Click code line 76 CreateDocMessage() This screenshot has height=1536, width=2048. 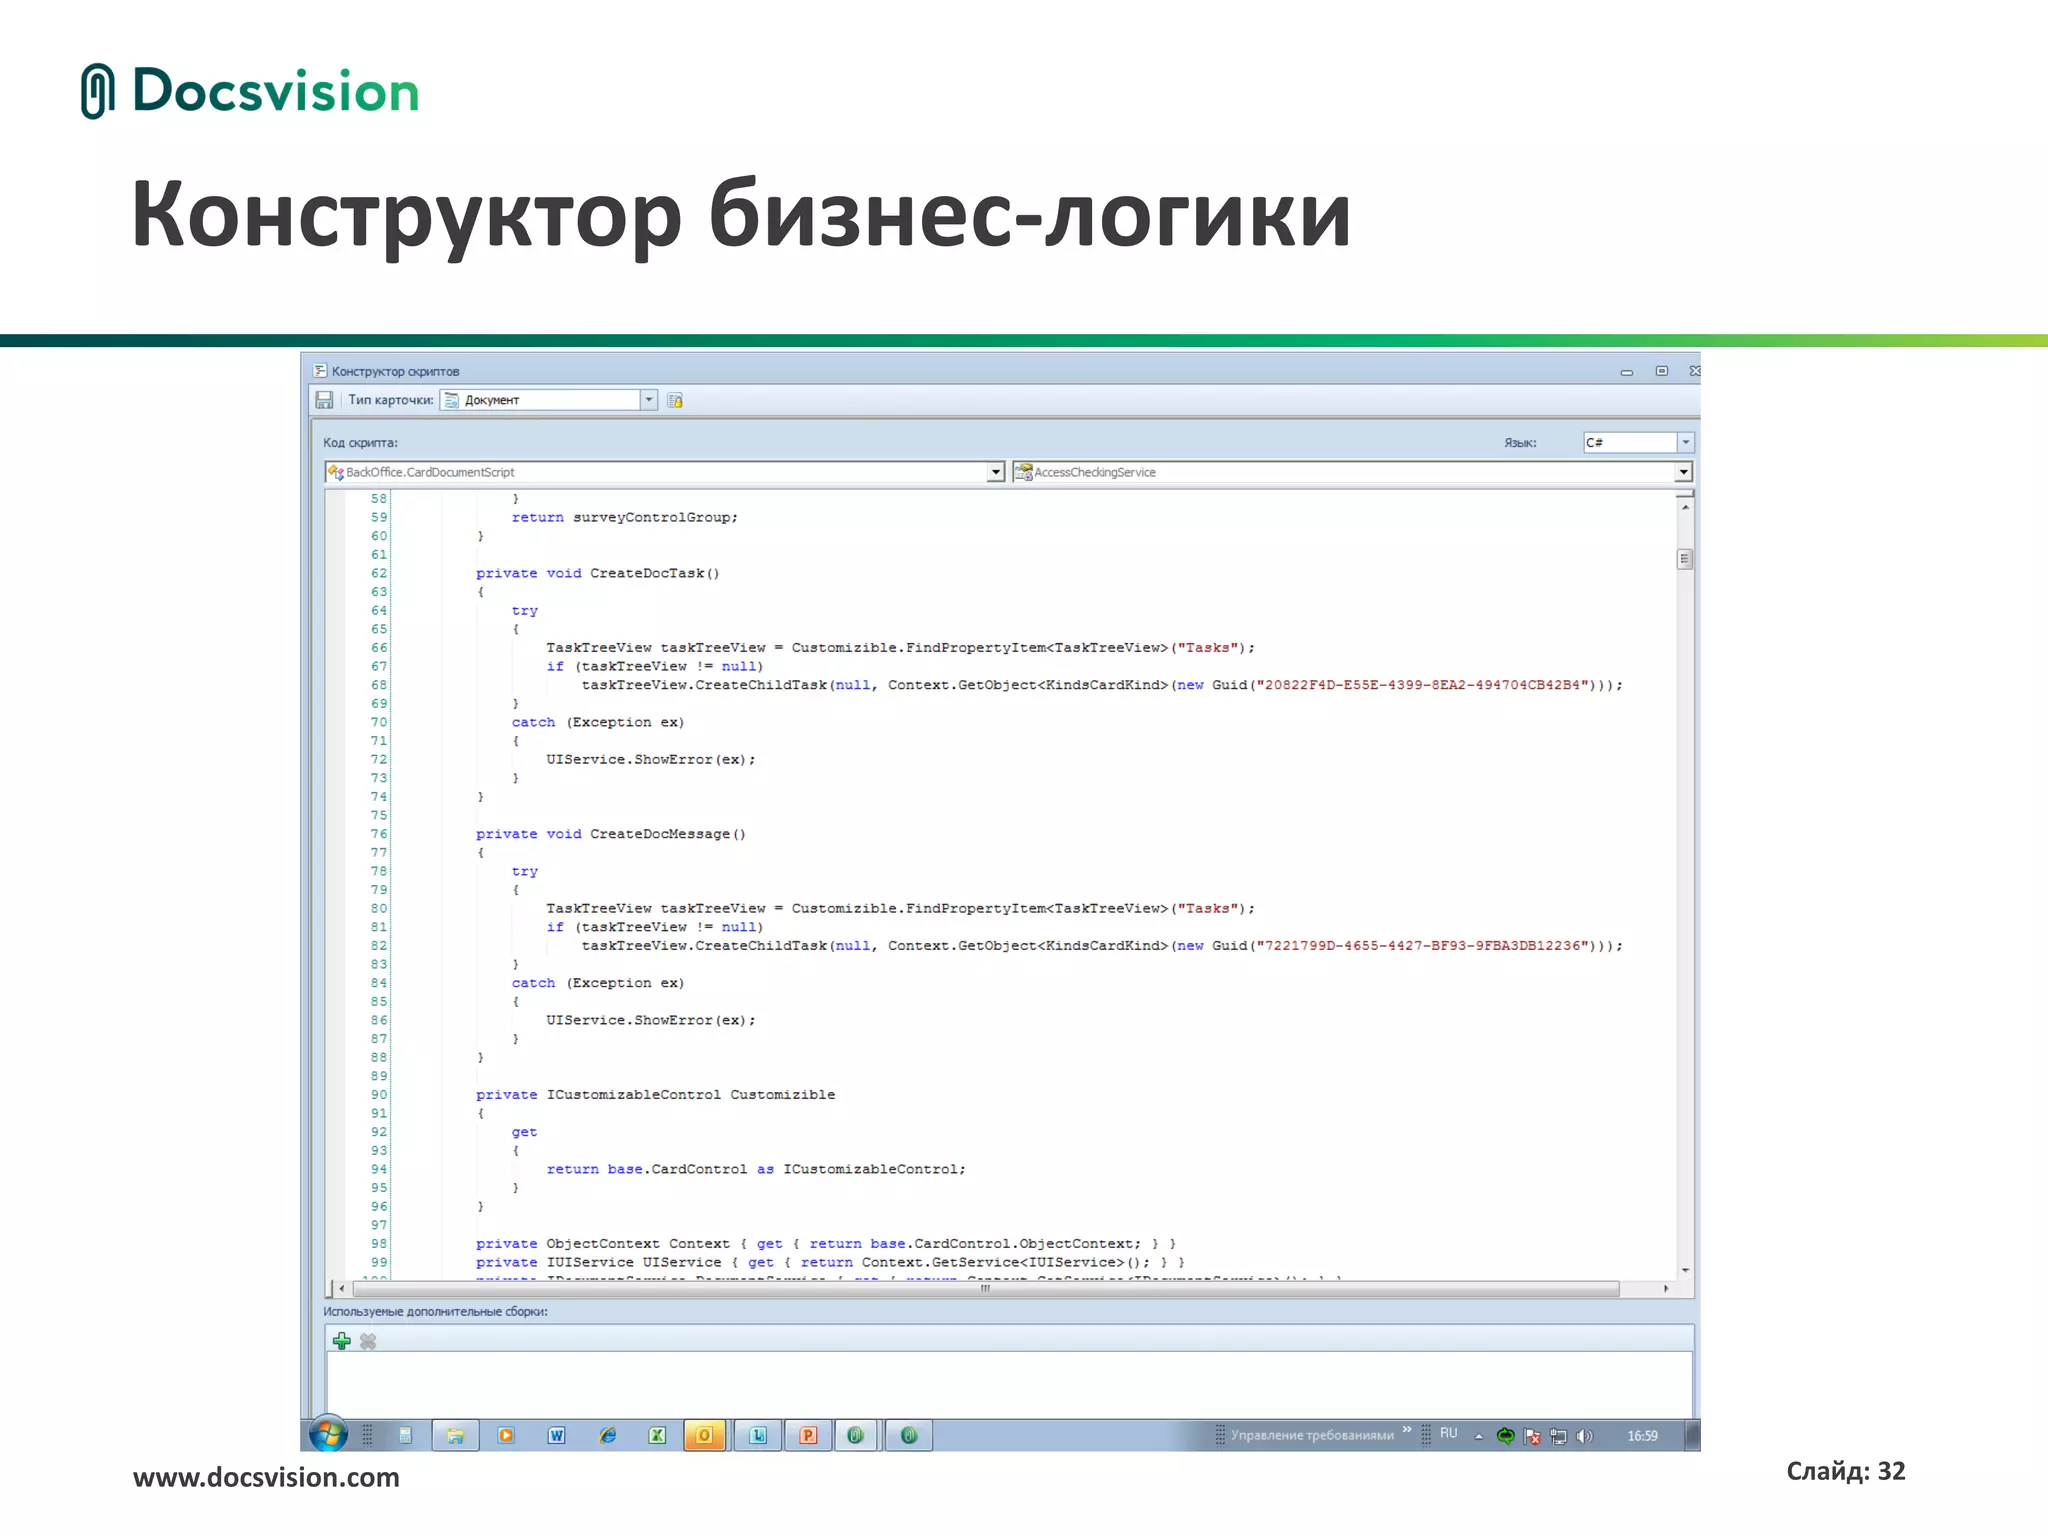coord(611,834)
